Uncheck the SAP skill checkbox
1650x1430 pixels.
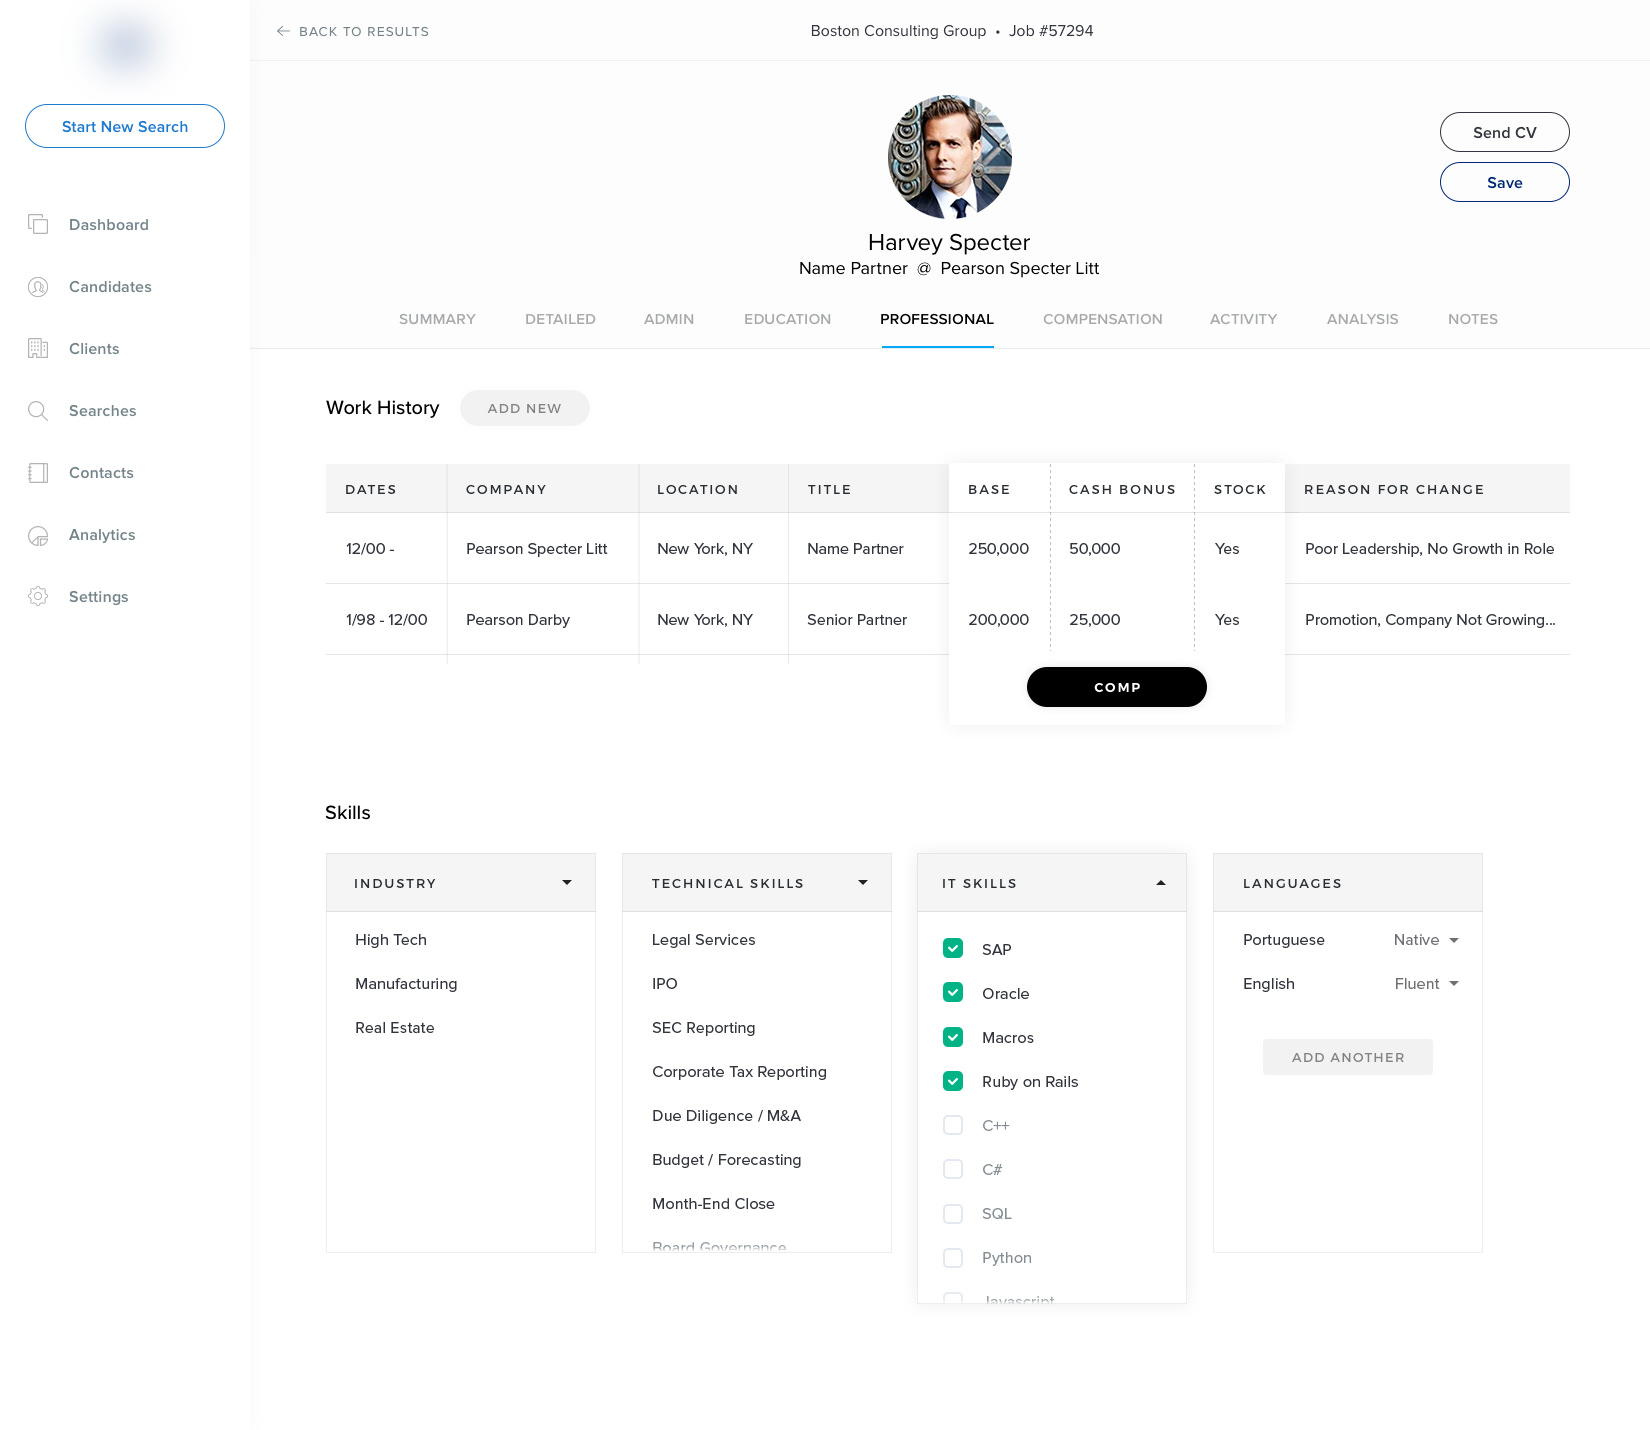953,948
